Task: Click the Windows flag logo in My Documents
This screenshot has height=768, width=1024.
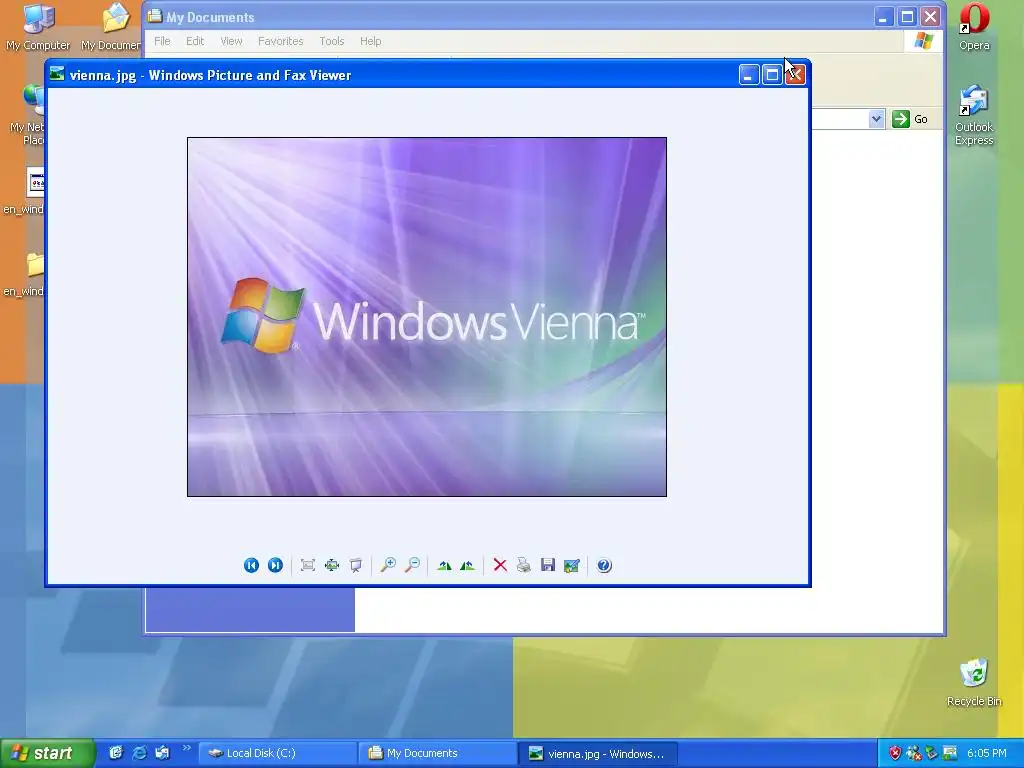Action: tap(923, 41)
